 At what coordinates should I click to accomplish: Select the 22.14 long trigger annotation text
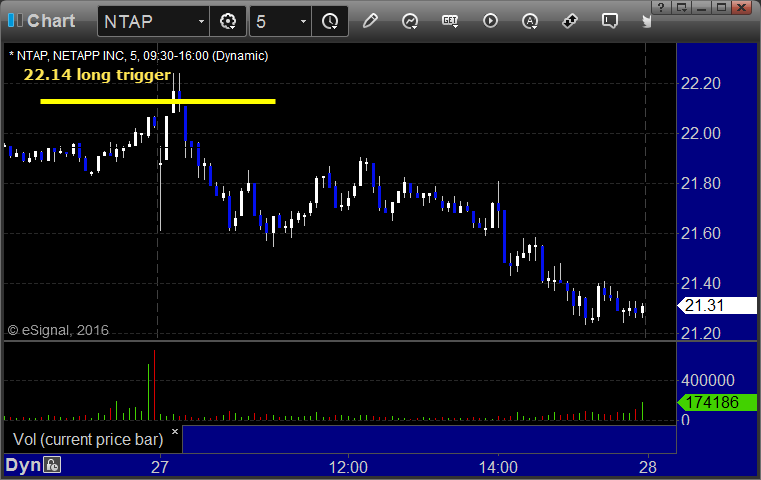tap(97, 75)
